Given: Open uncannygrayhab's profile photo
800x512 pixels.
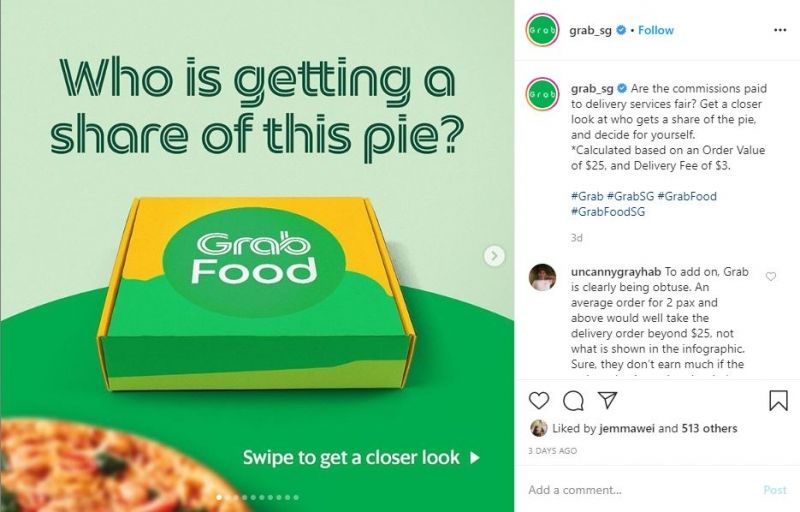Looking at the screenshot, I should [542, 277].
